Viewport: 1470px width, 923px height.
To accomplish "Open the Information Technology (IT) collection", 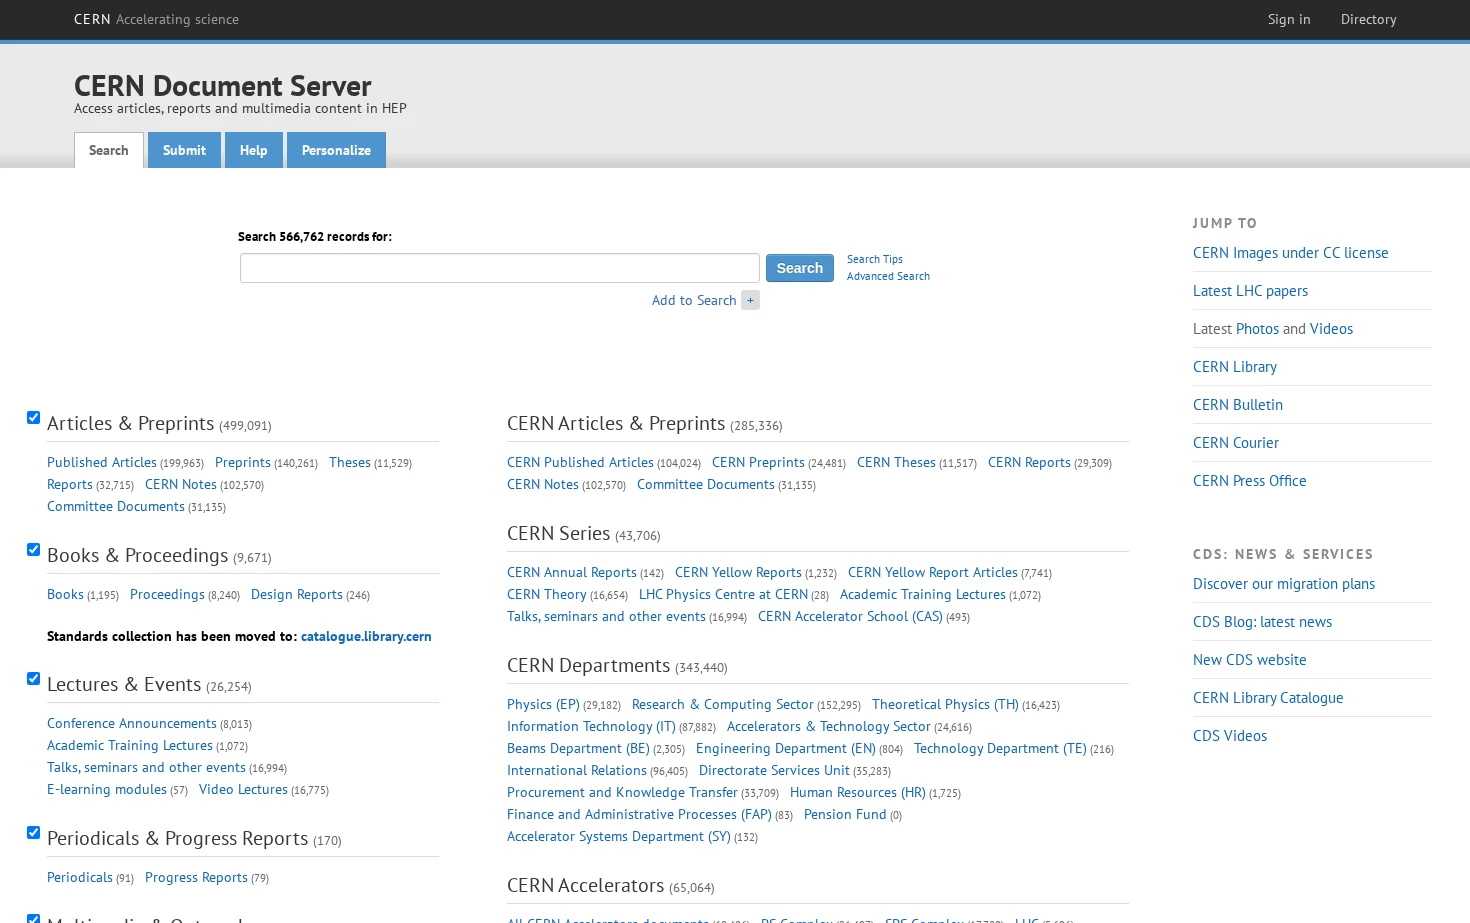I will (x=591, y=726).
